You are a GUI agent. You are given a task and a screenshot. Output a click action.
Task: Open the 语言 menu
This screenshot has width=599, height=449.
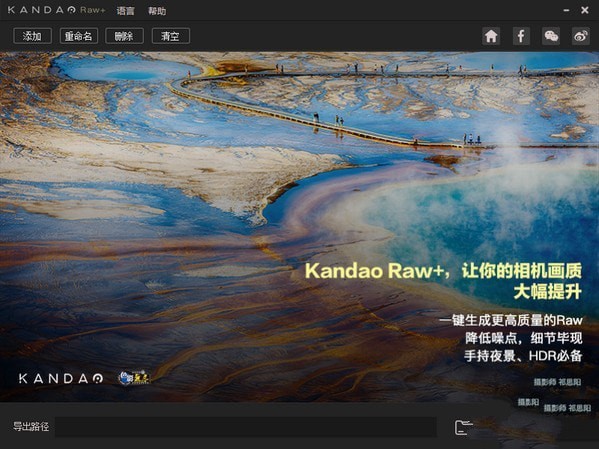[126, 11]
